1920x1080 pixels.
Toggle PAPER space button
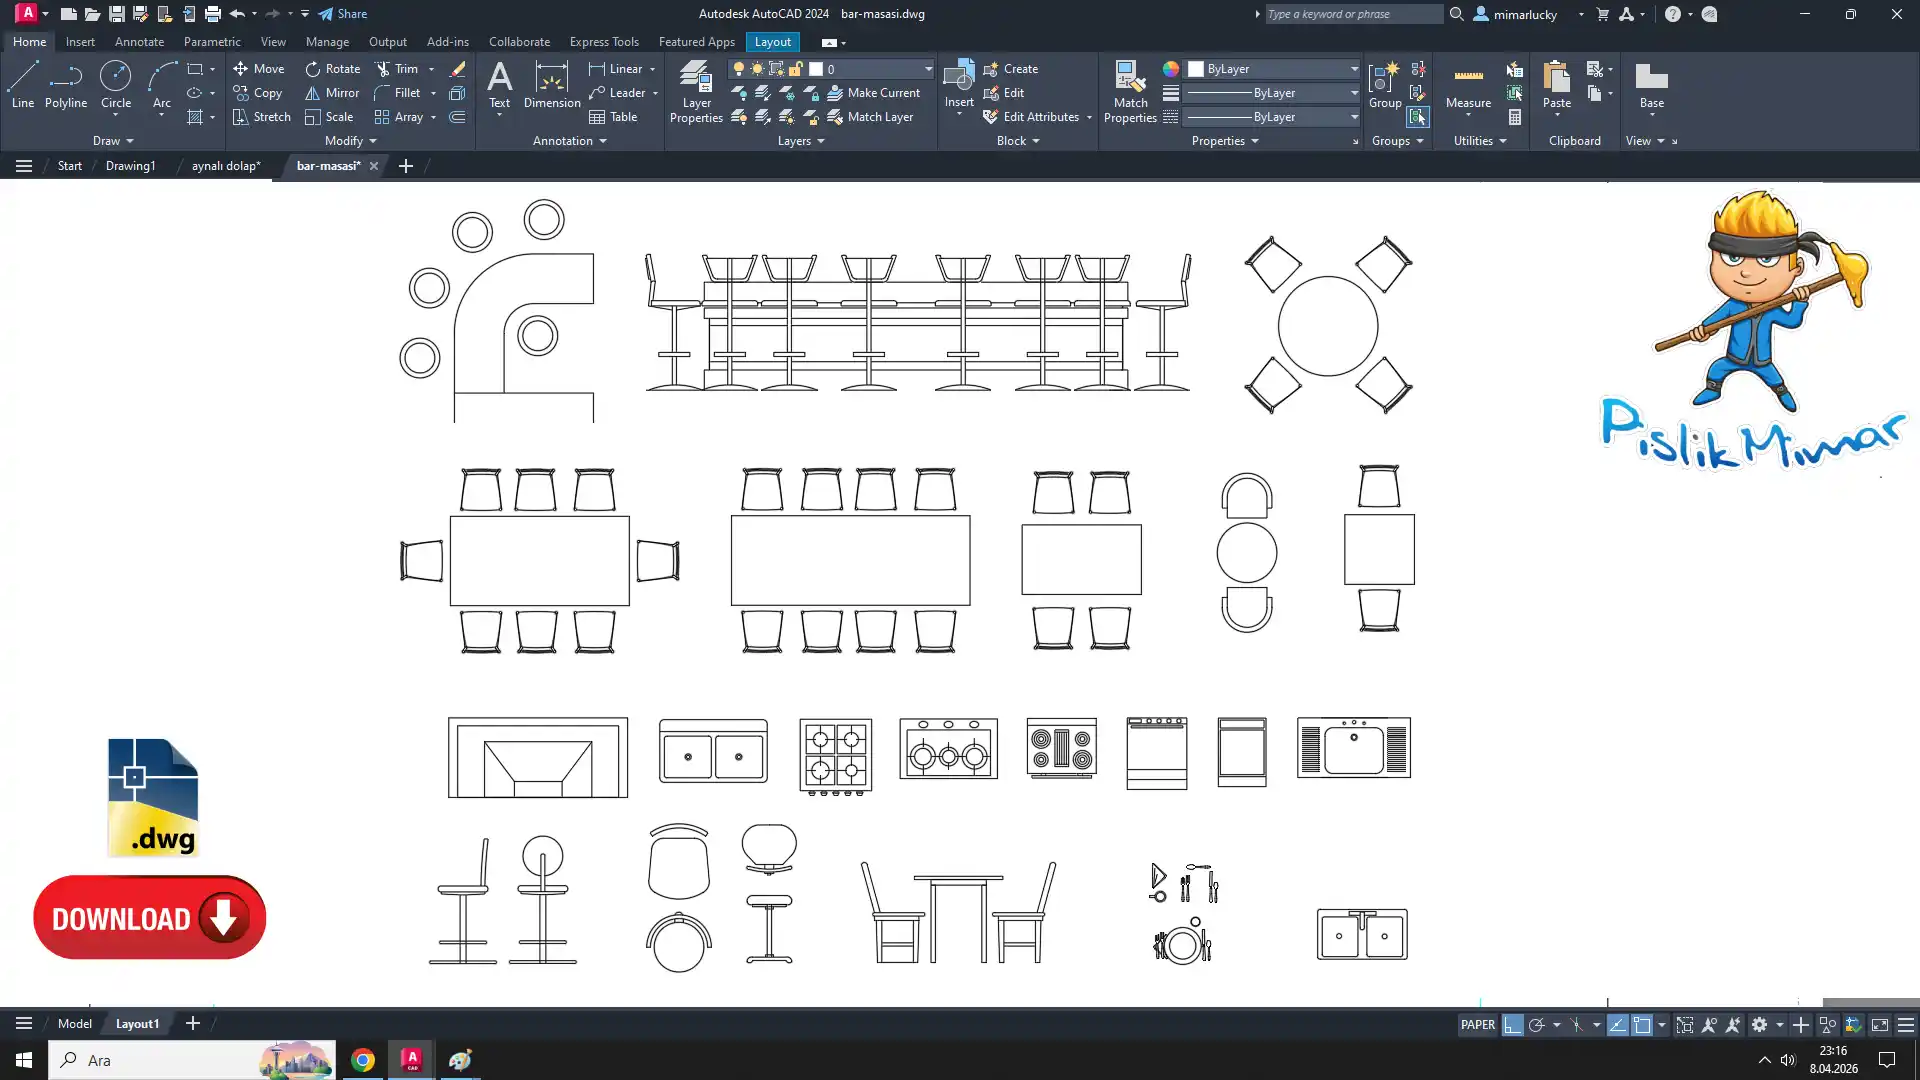(x=1477, y=1025)
